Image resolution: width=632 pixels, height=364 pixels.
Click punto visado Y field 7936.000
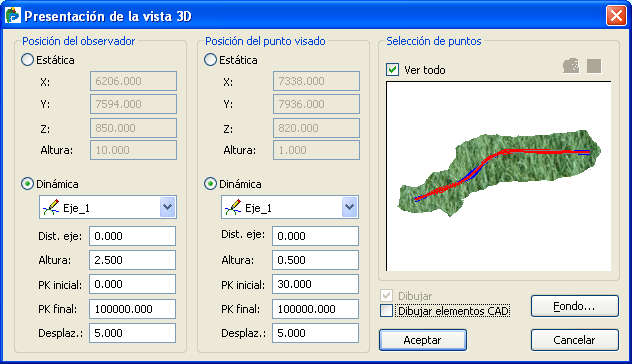click(316, 104)
